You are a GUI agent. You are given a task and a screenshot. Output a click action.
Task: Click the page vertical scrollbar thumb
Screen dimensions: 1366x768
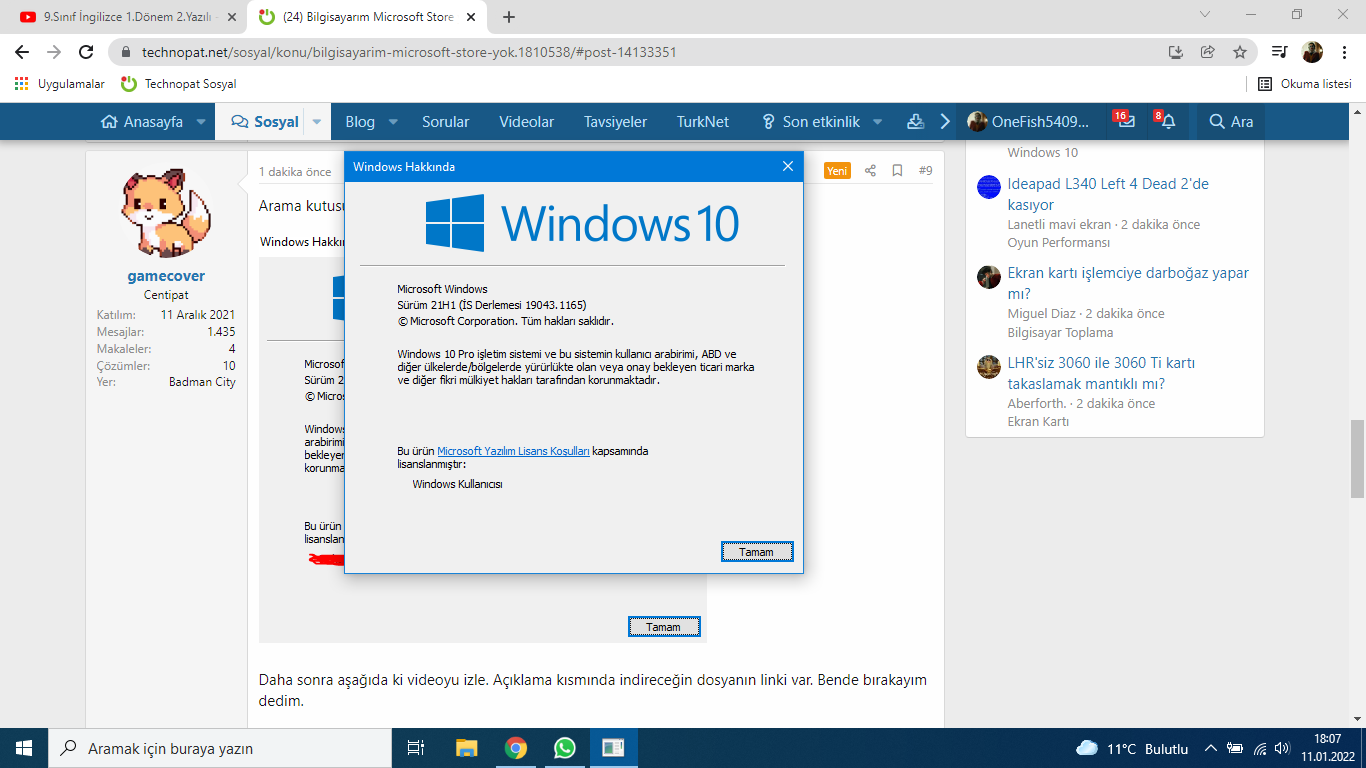click(x=1357, y=459)
